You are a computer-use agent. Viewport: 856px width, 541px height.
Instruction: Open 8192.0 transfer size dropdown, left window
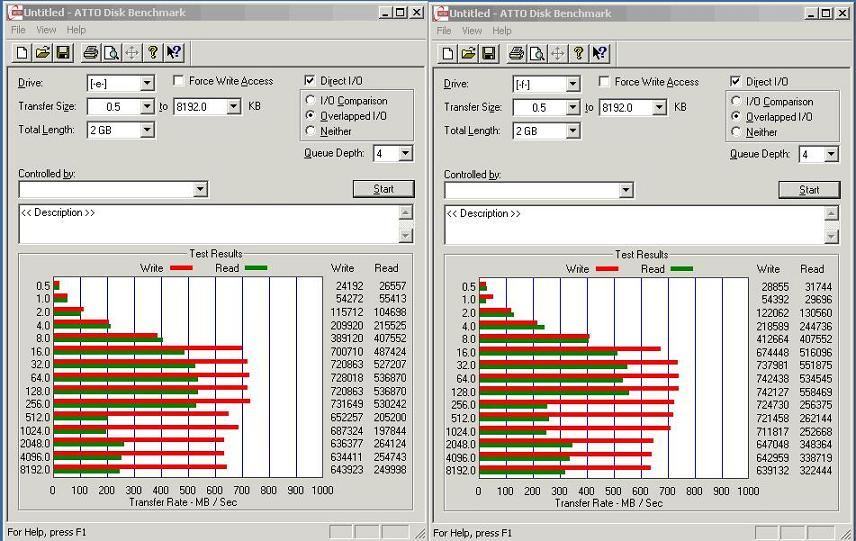[x=234, y=106]
